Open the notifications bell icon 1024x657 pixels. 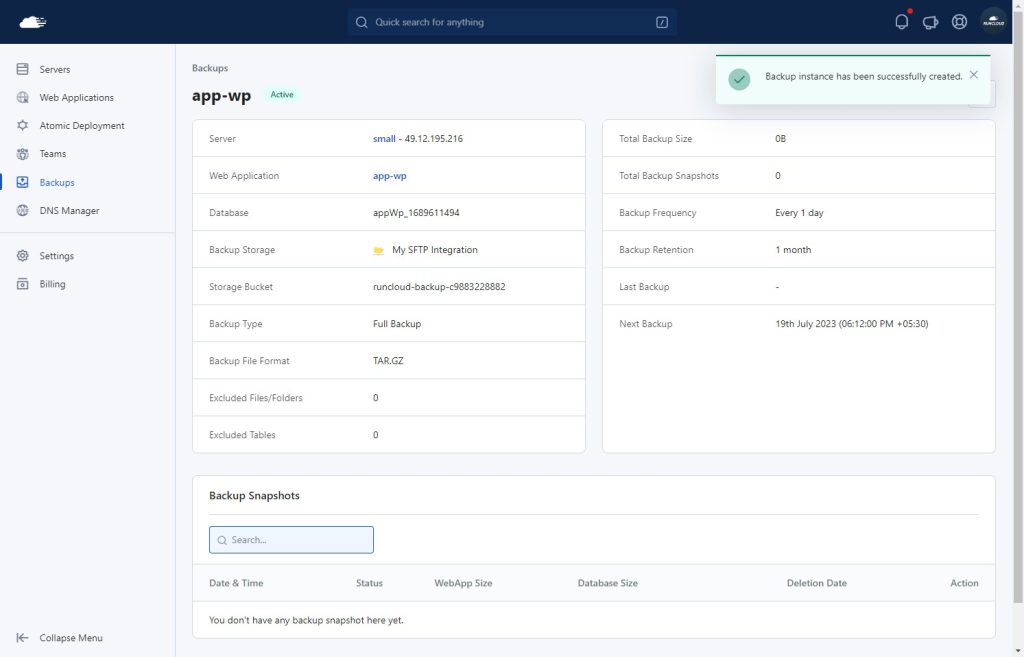click(x=901, y=22)
